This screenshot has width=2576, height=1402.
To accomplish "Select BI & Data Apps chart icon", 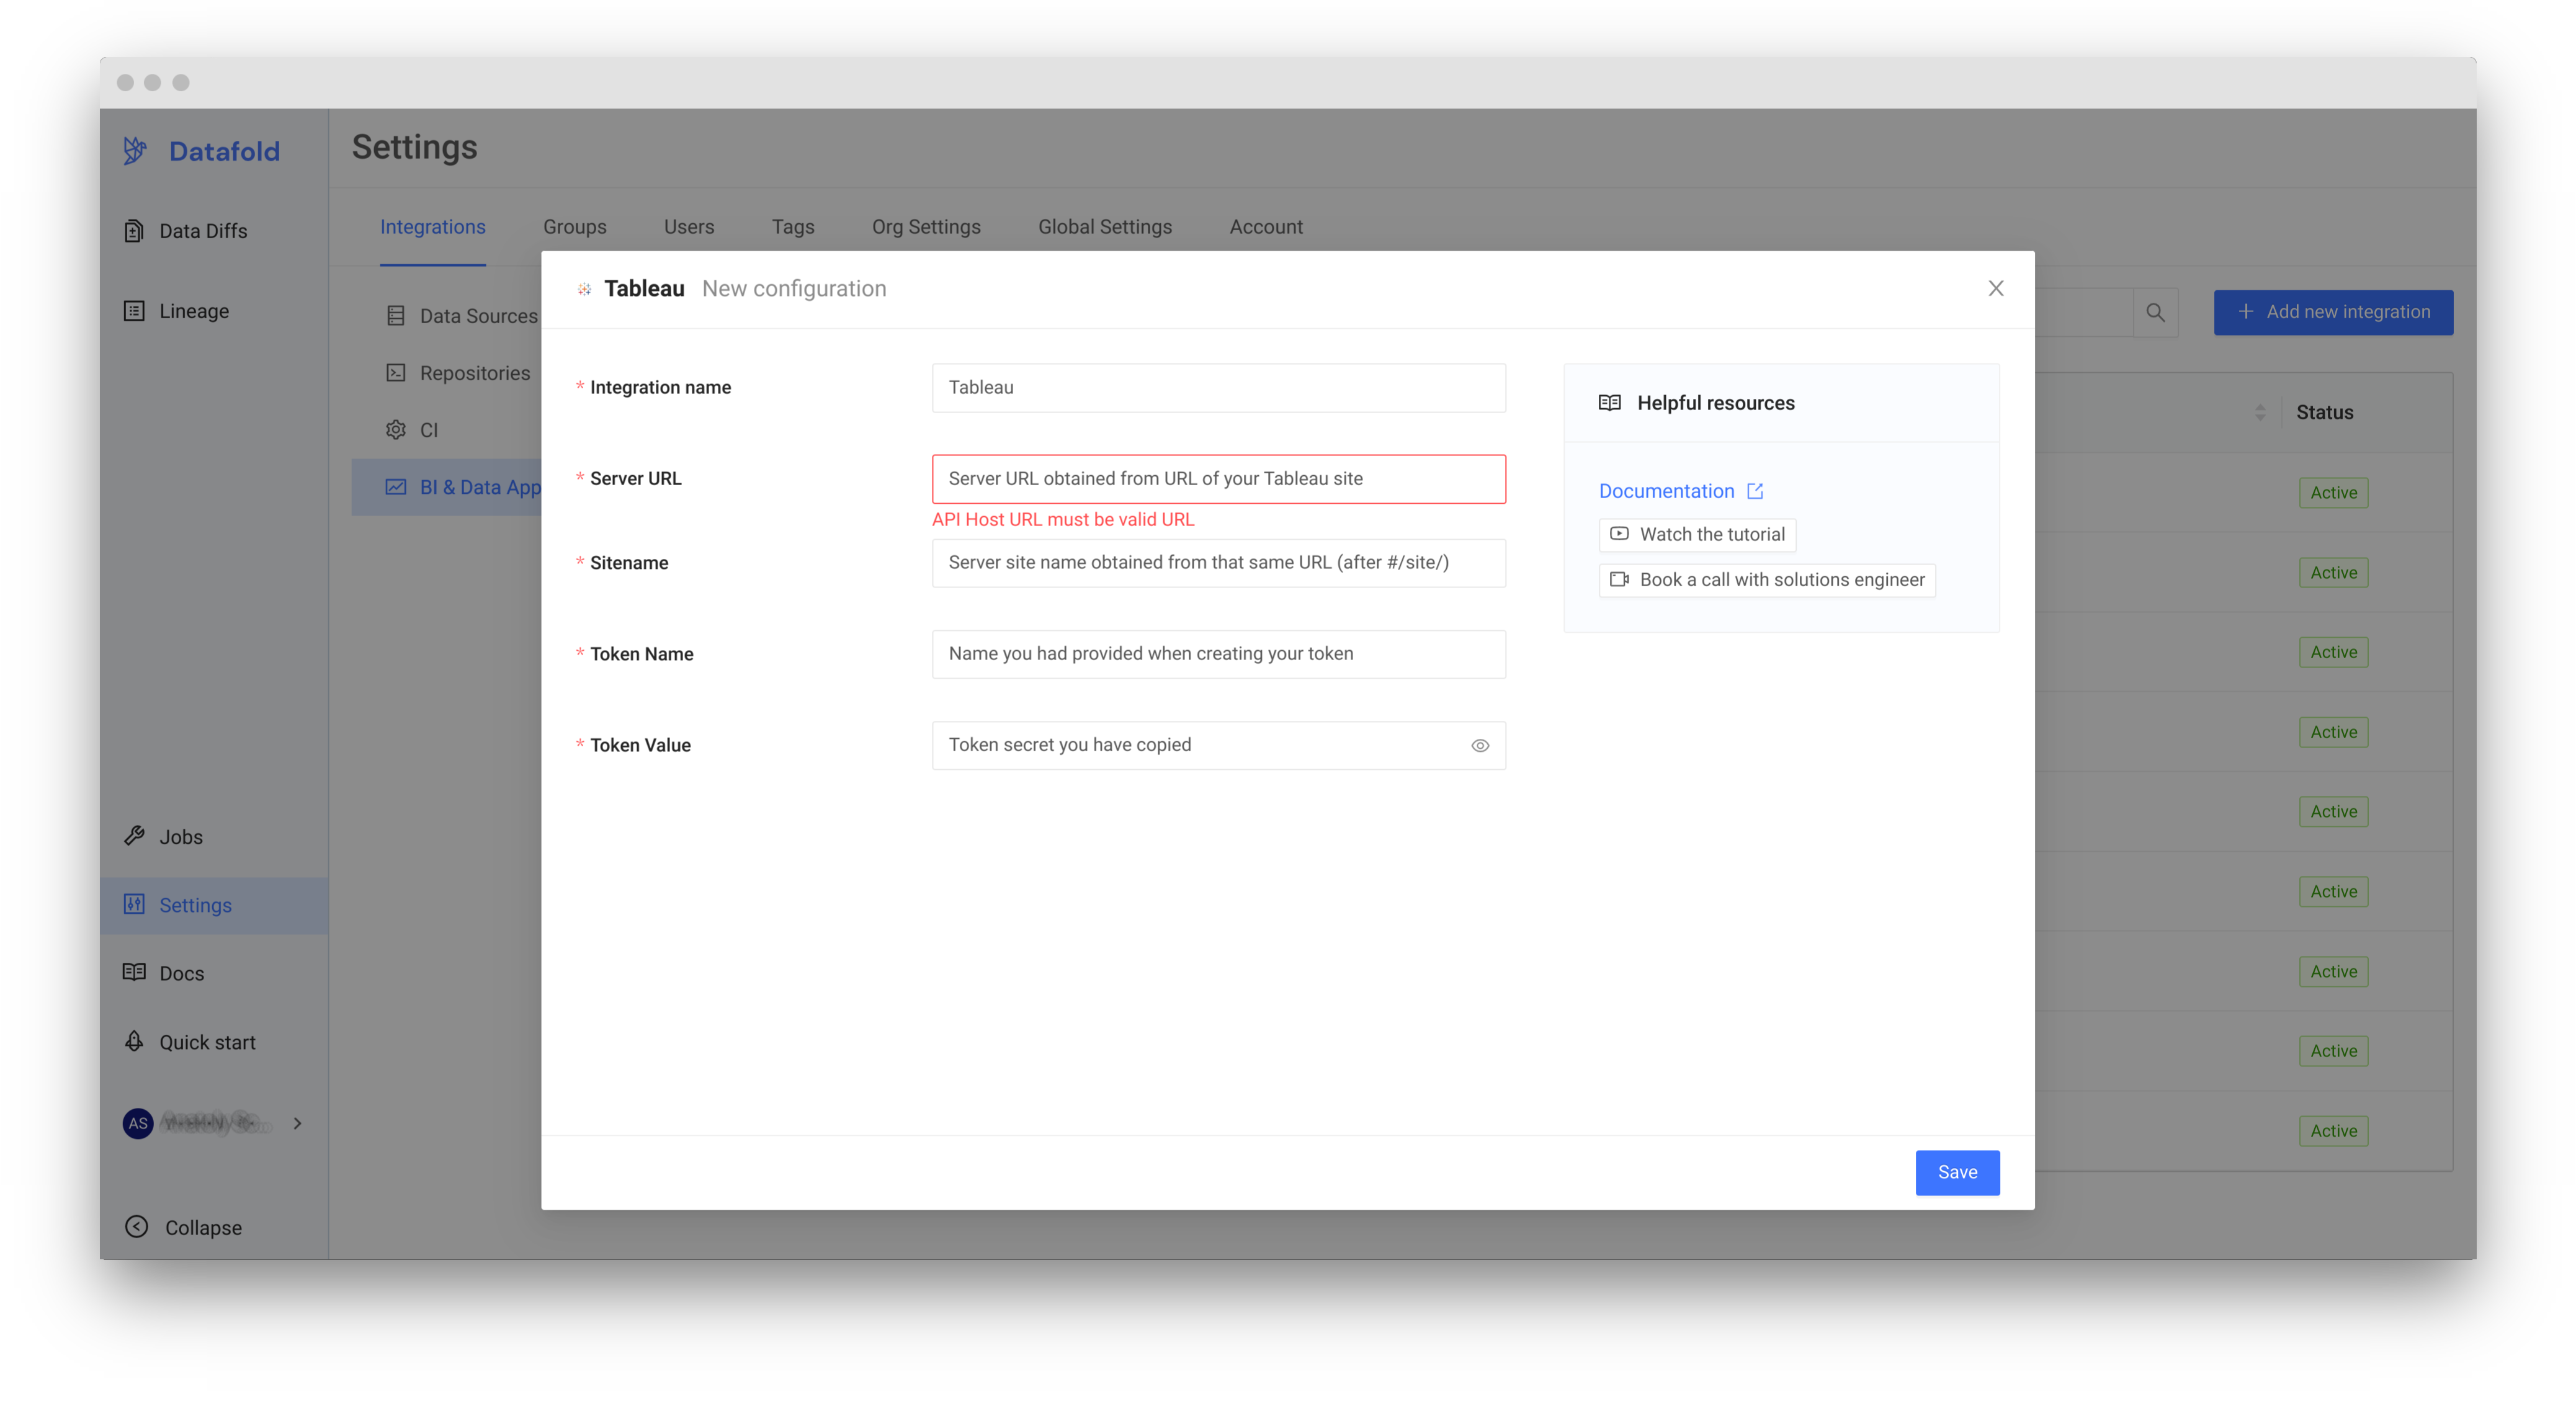I will tap(396, 487).
